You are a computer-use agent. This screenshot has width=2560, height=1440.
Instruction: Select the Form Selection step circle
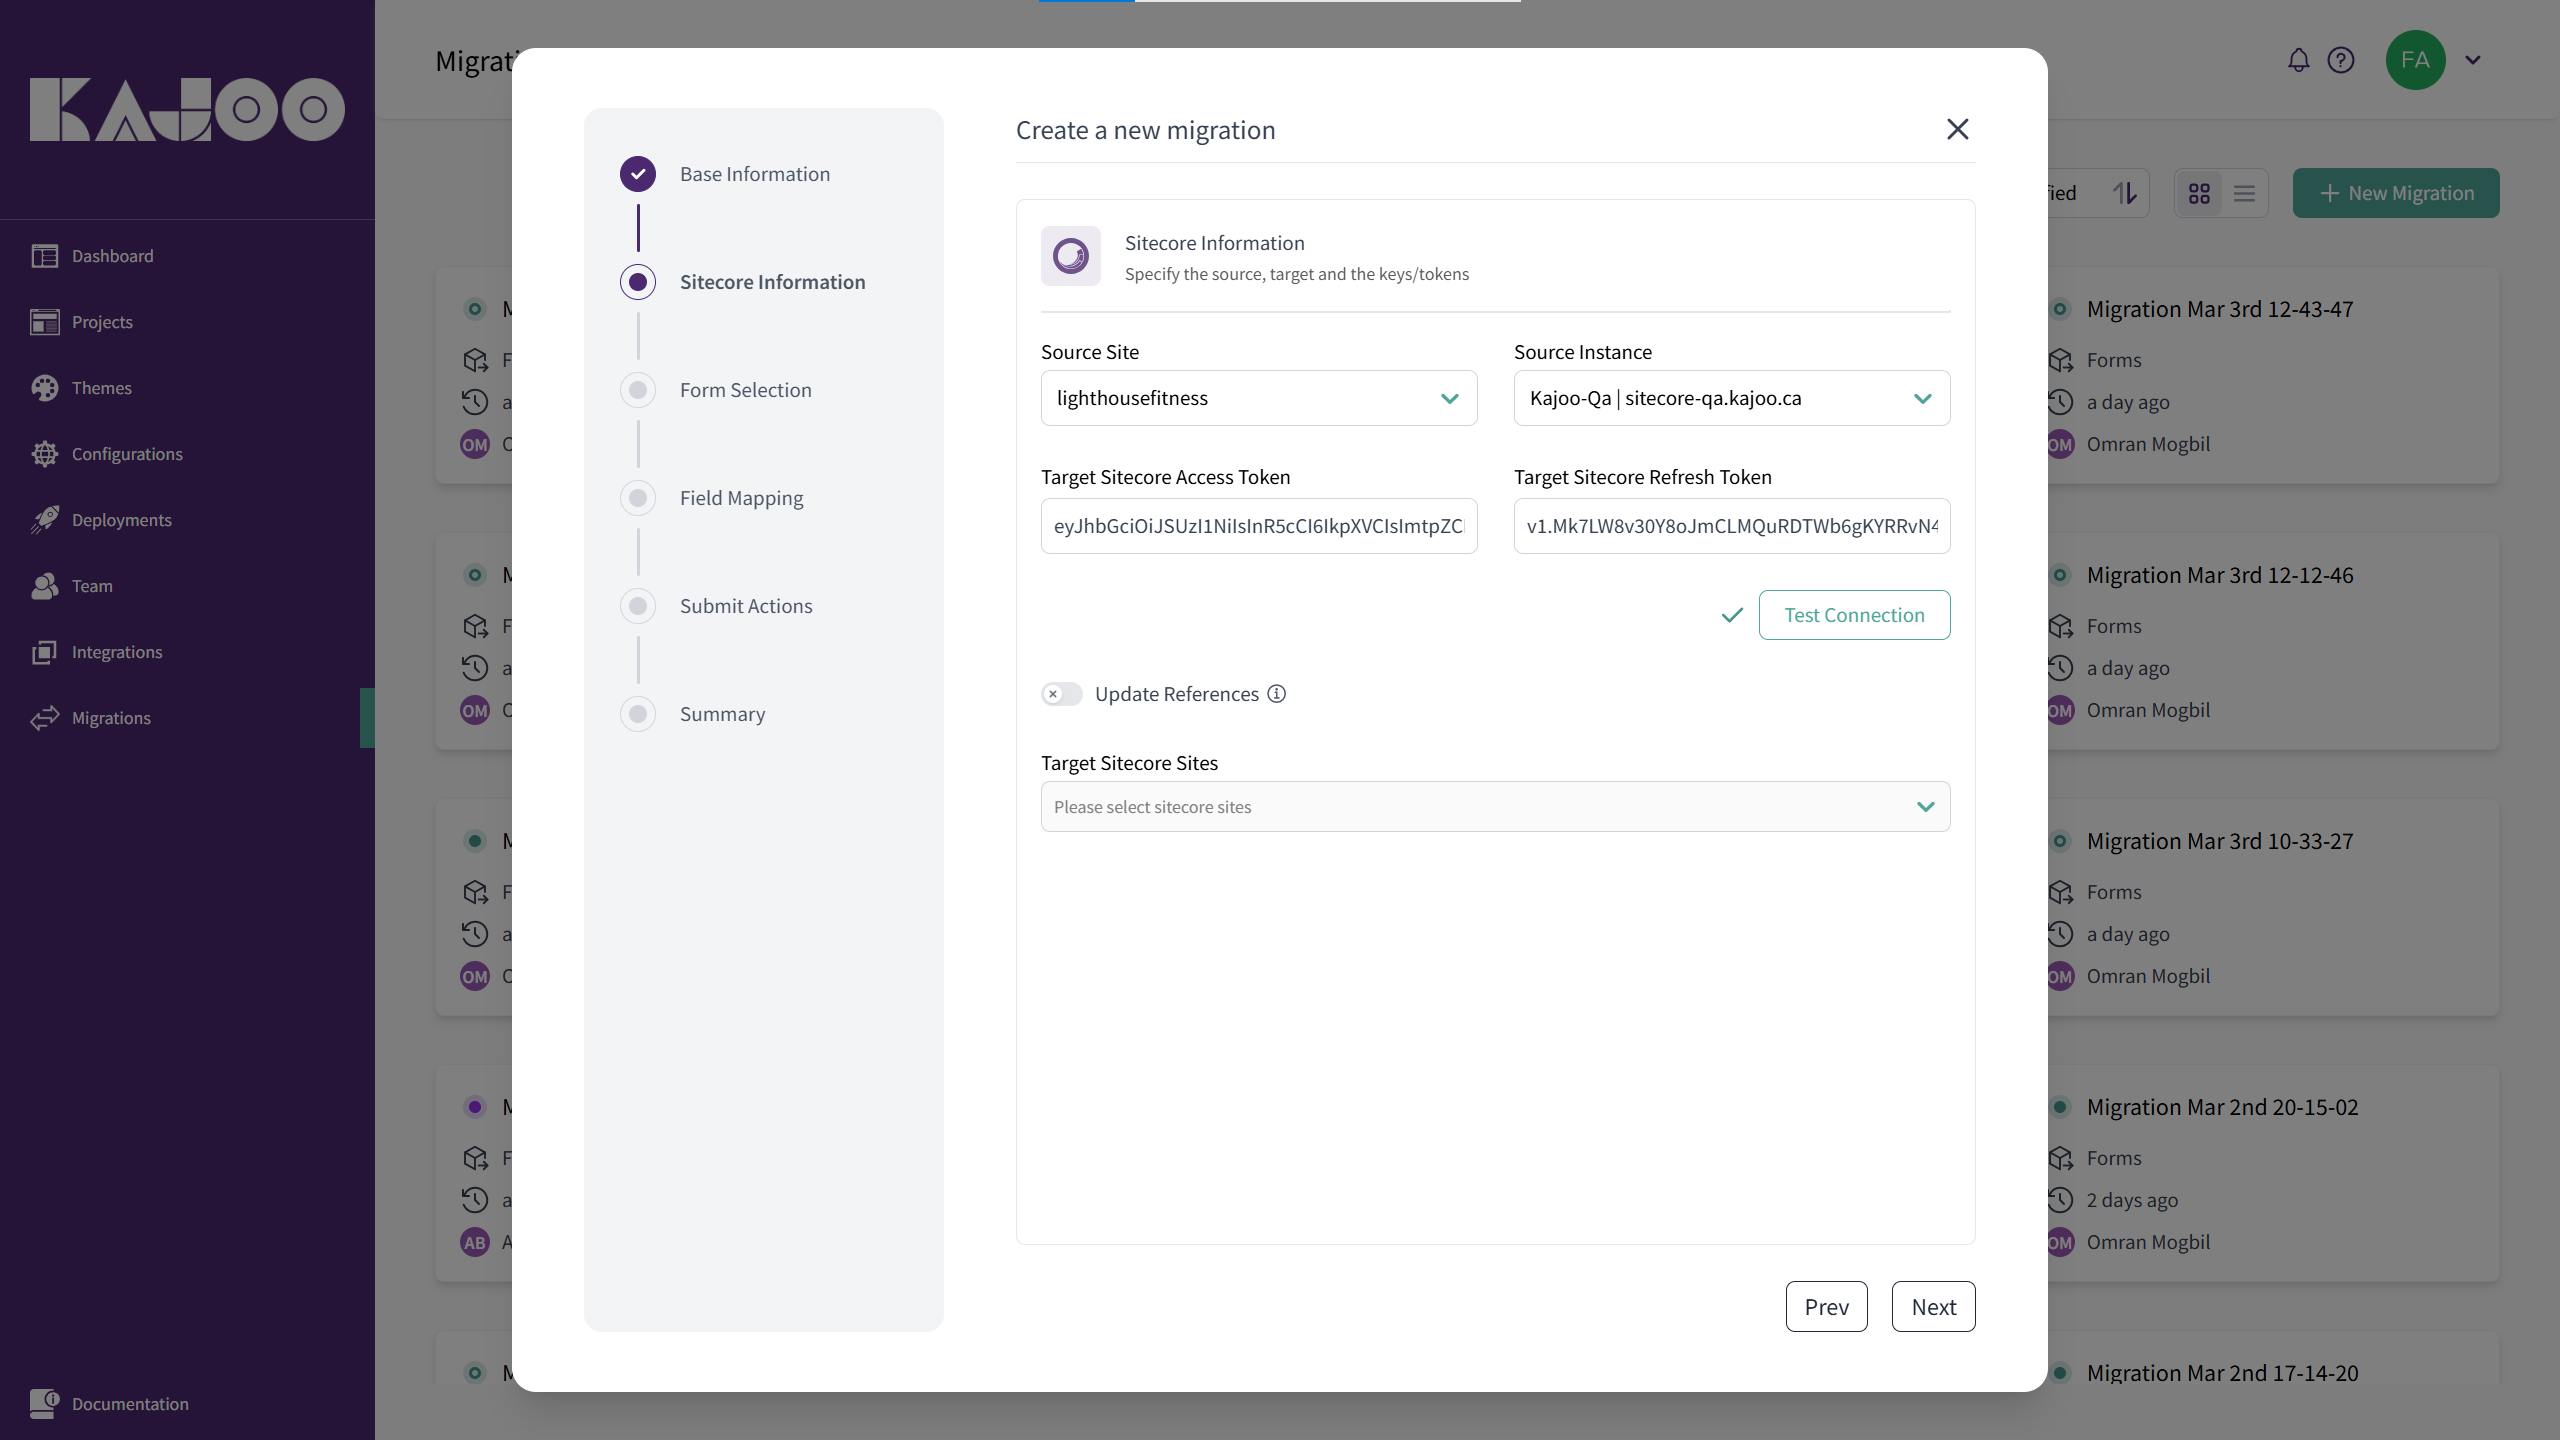(638, 390)
